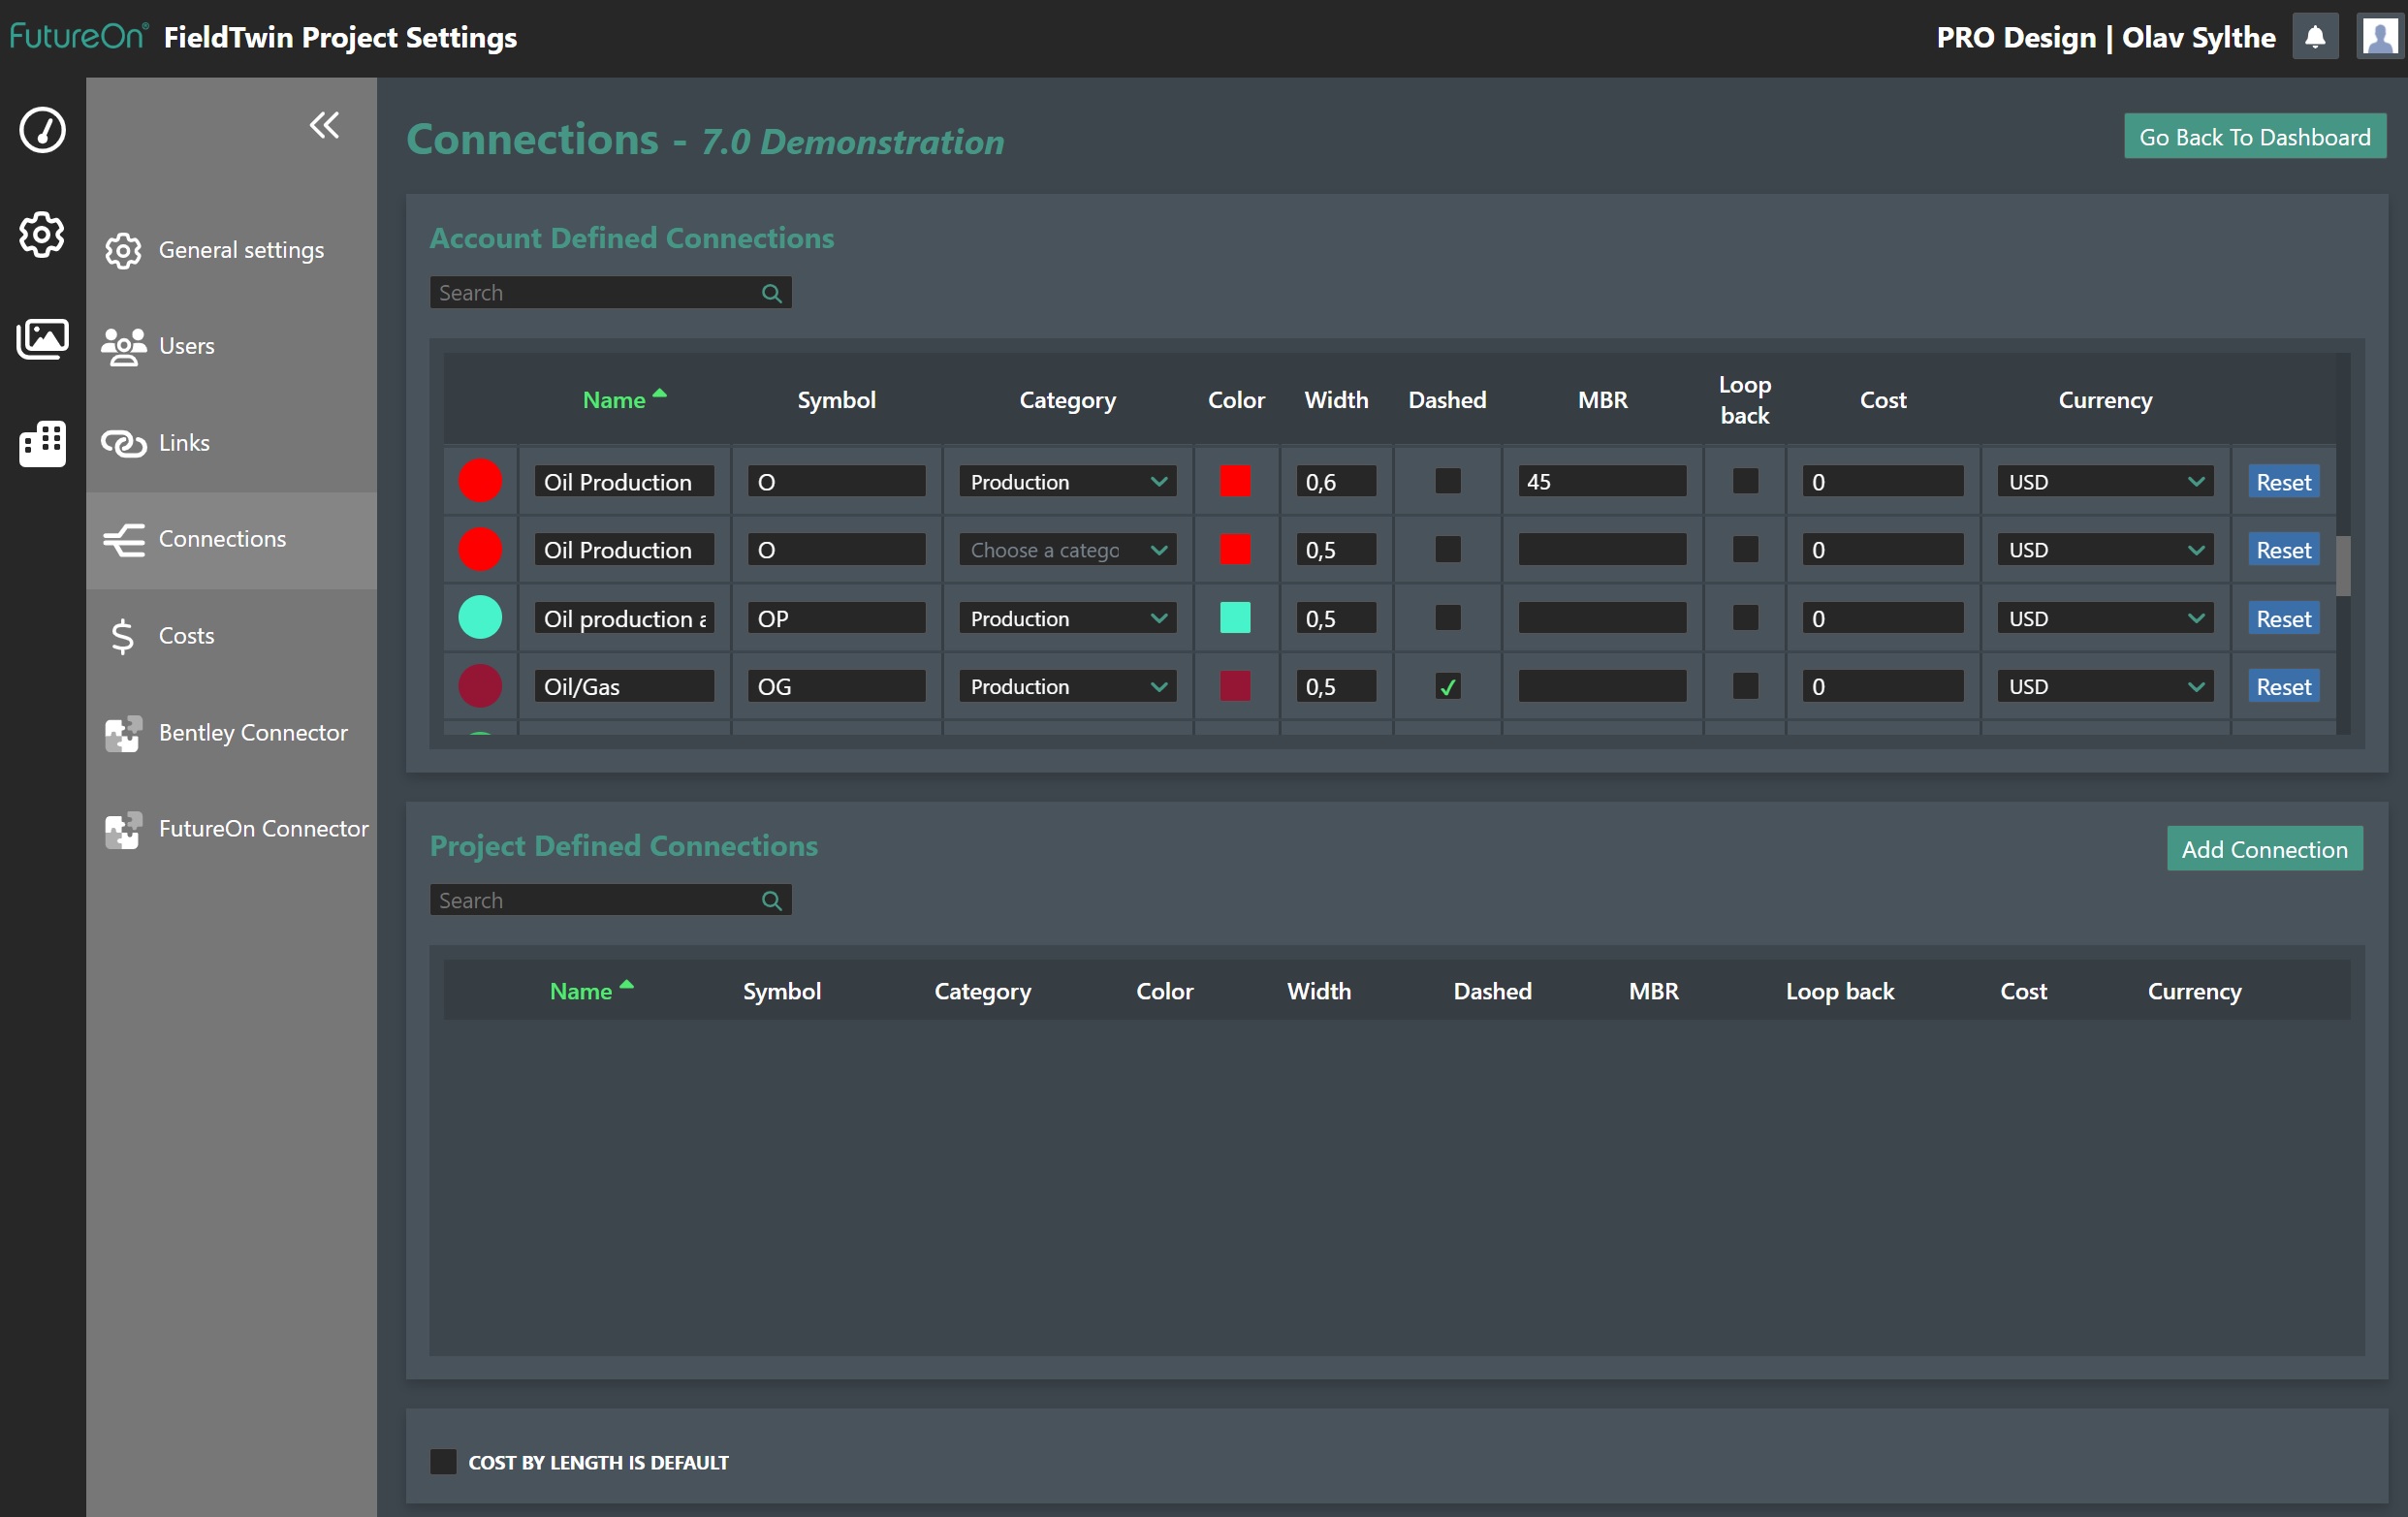Open dark red color swatch for Oil/Gas row

click(x=1235, y=686)
